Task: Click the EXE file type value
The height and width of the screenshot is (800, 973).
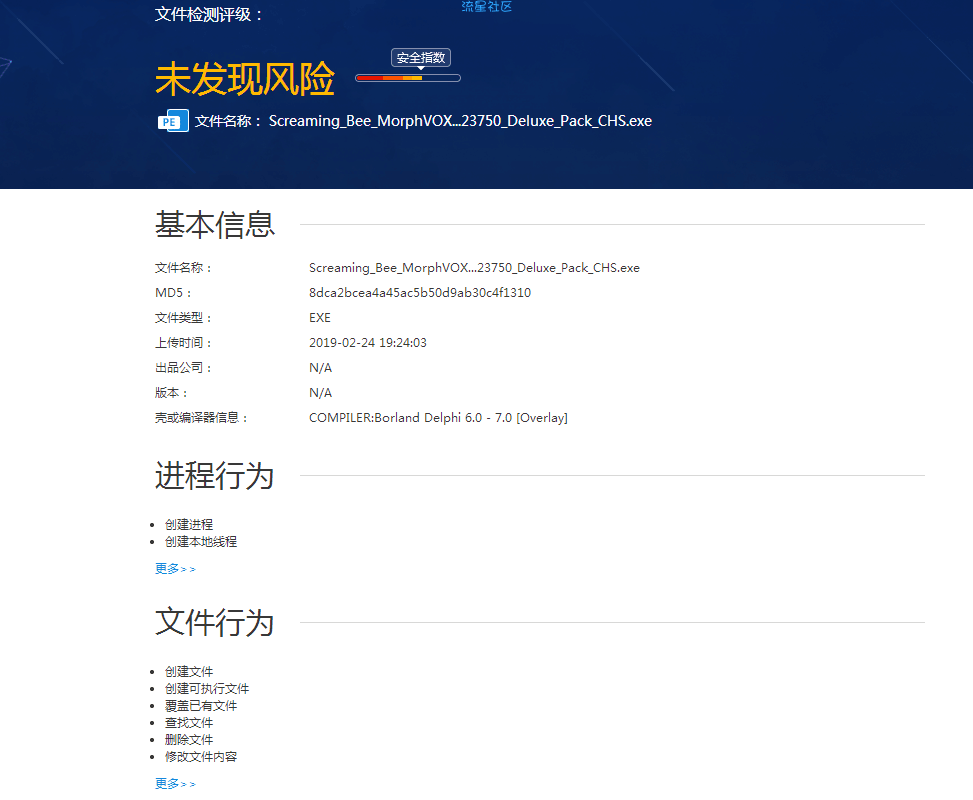Action: pyautogui.click(x=320, y=318)
